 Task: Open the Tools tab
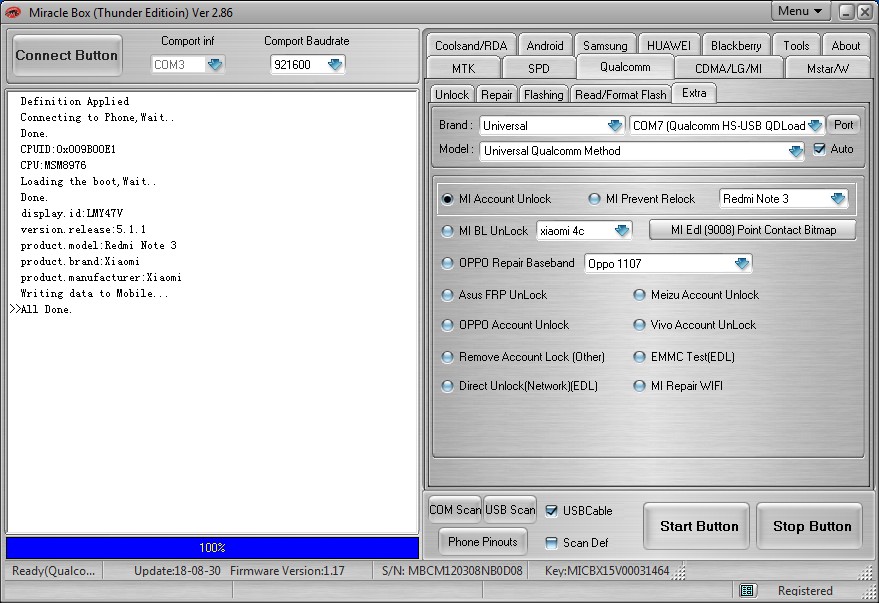pos(796,46)
